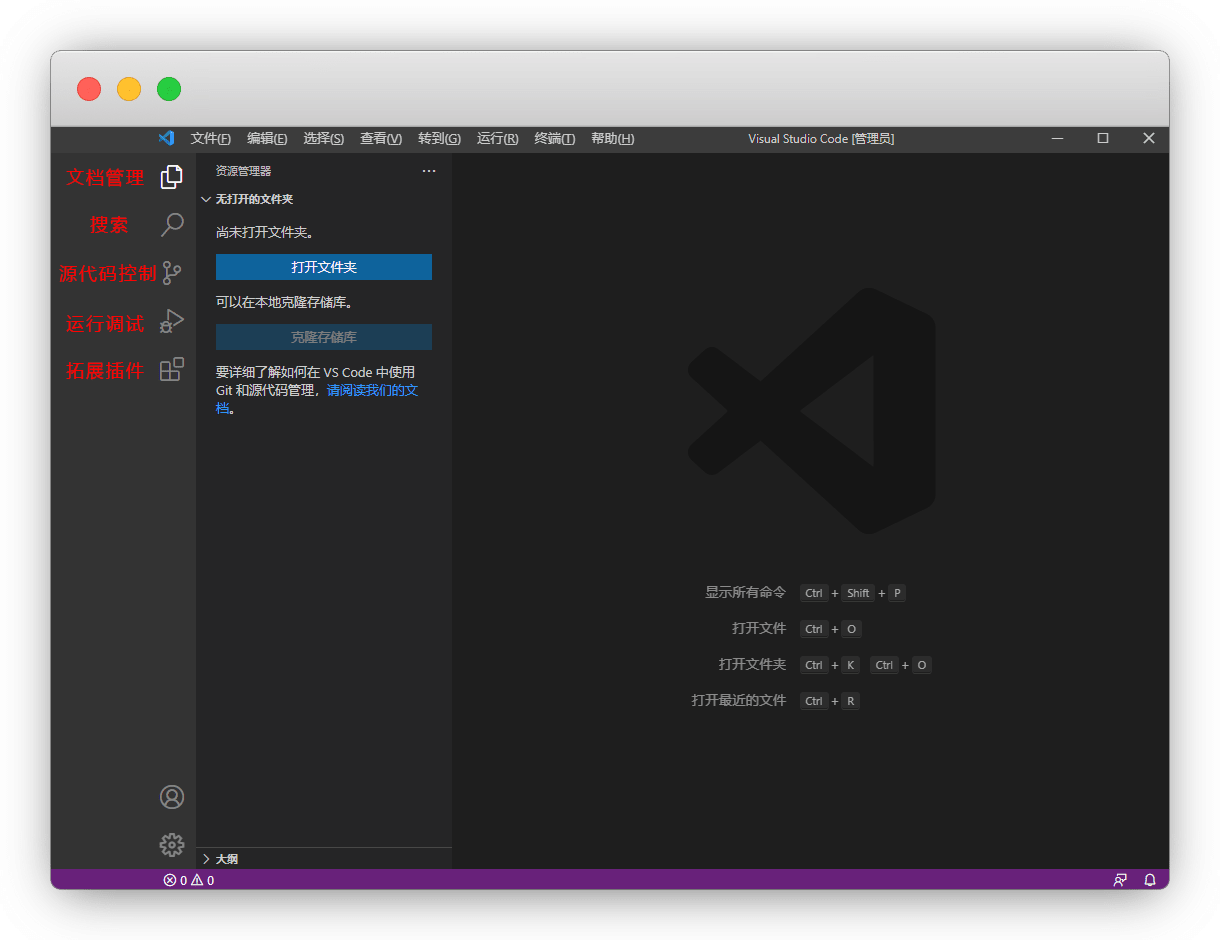This screenshot has height=940, width=1220.
Task: Follow the 请阅读我们的文档 link
Action: [372, 390]
